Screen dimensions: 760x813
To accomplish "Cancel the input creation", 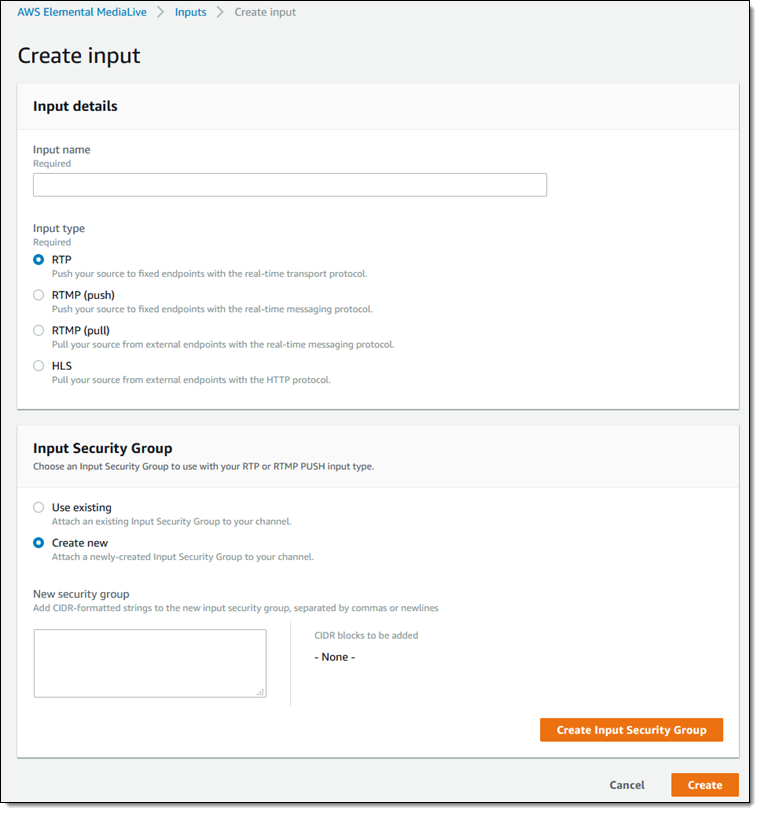I will (627, 785).
